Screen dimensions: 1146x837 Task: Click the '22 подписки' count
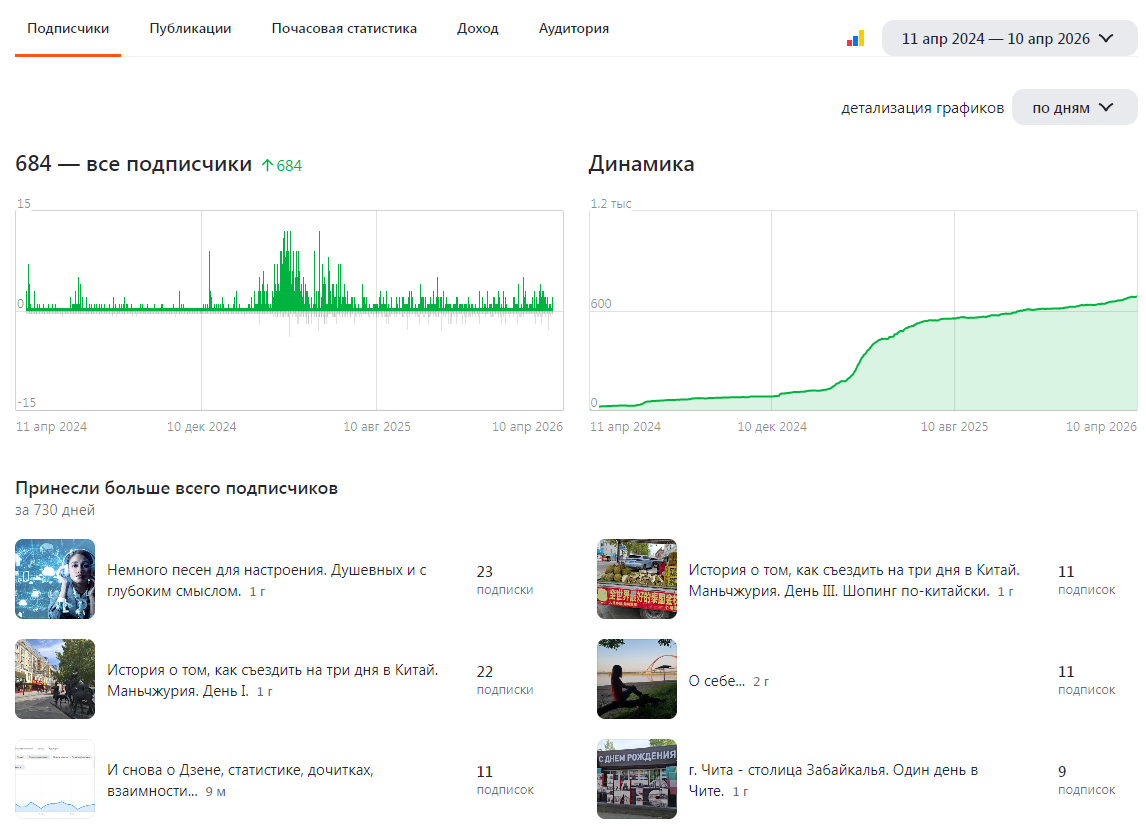[x=505, y=681]
